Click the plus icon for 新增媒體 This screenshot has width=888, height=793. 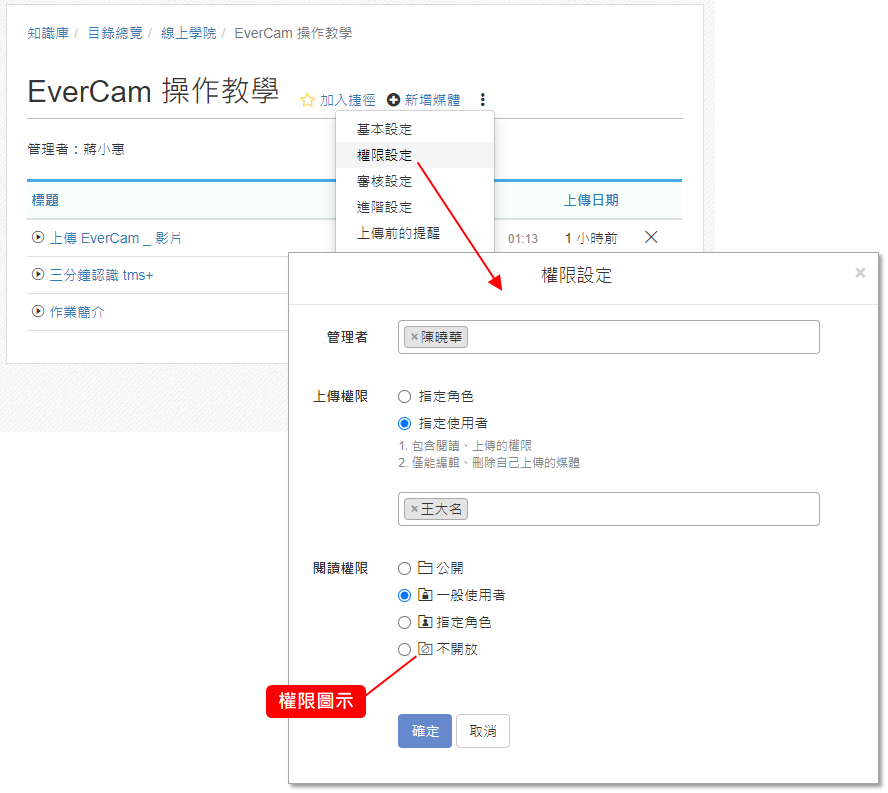pos(393,100)
